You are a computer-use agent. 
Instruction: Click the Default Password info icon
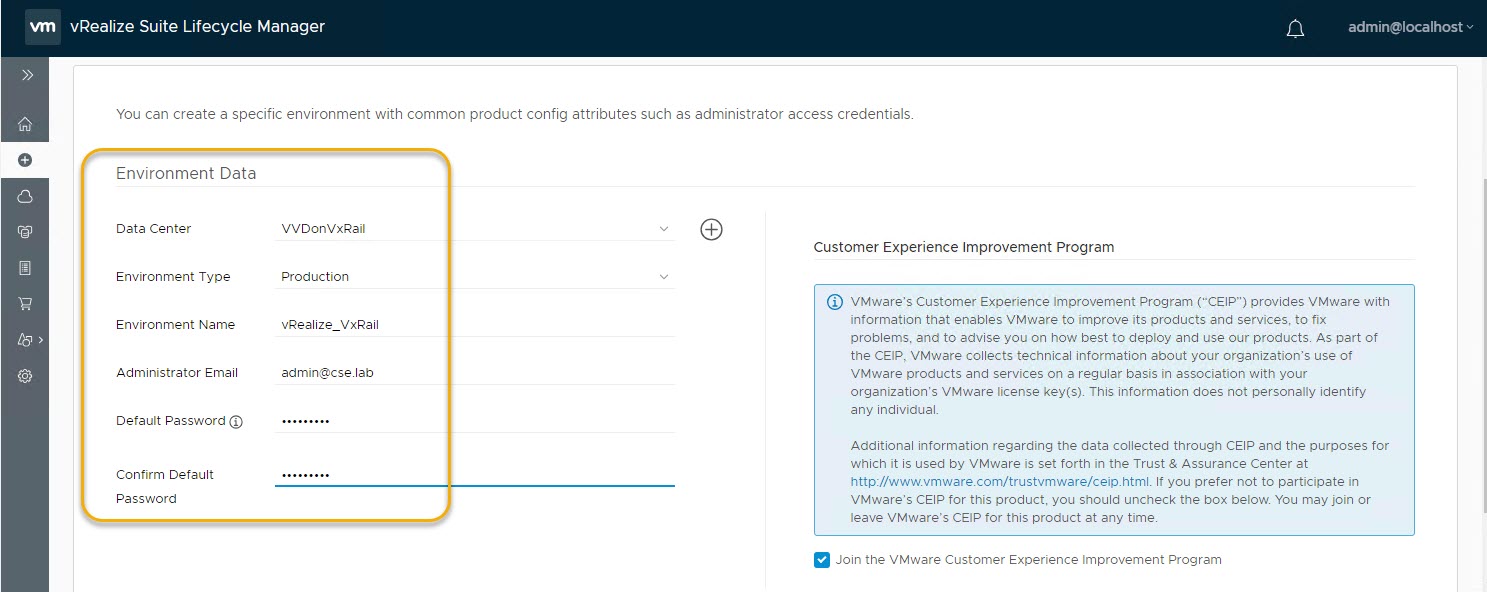(236, 422)
